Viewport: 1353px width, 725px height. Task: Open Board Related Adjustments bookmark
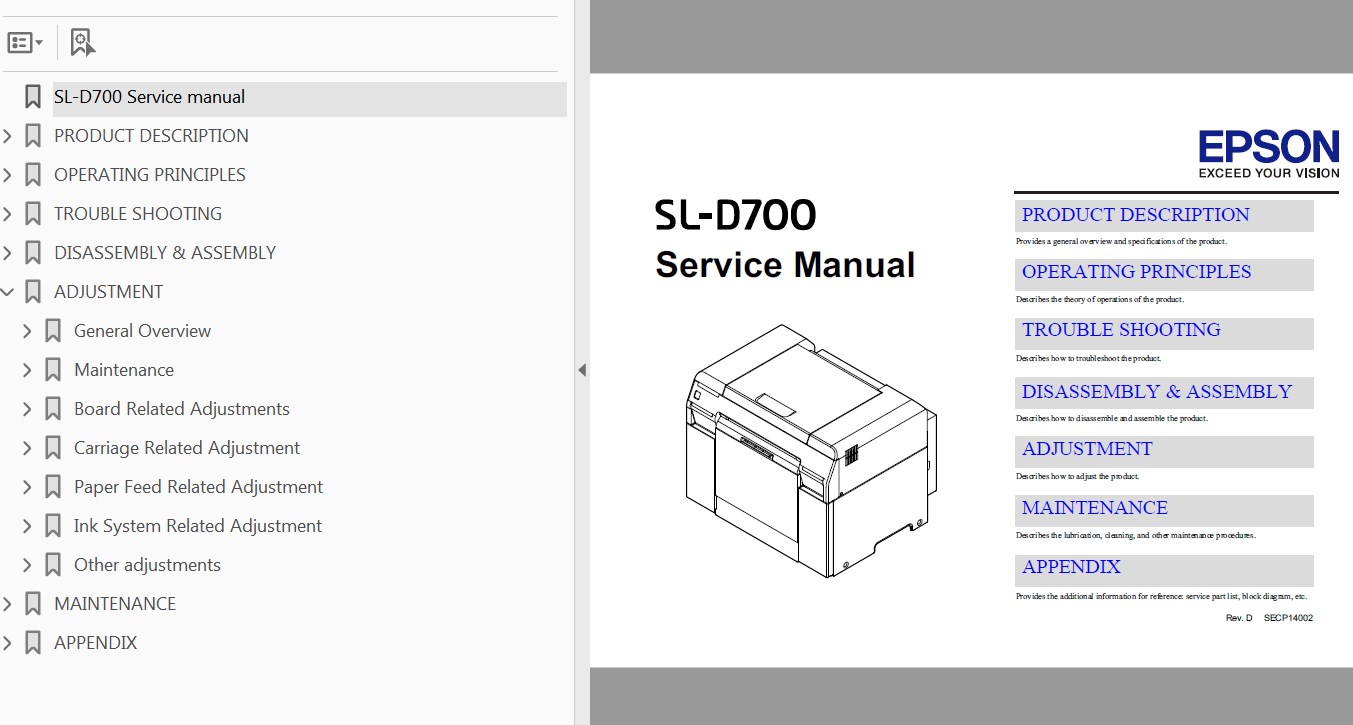pos(182,409)
